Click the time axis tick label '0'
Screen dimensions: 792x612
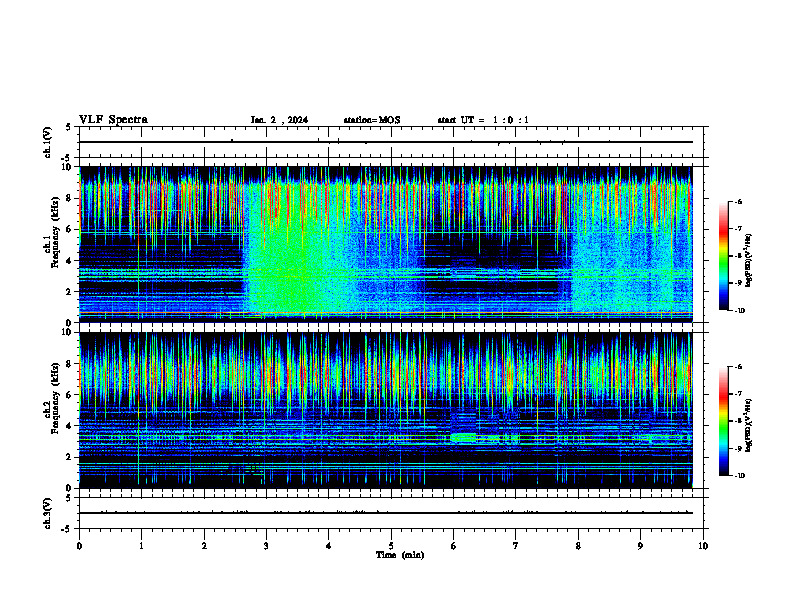(x=79, y=546)
